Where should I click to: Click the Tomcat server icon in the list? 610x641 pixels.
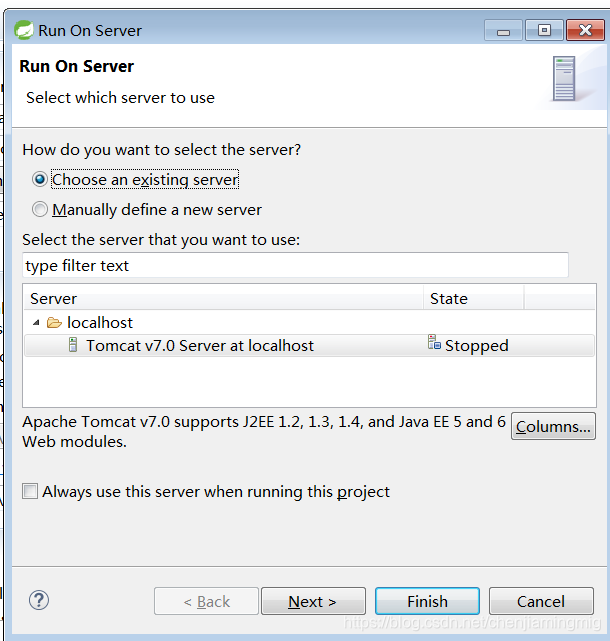pos(73,345)
